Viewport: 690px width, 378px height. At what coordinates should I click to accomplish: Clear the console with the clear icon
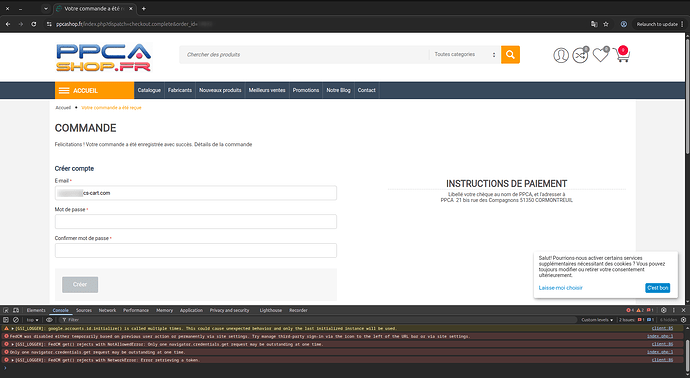[16, 320]
